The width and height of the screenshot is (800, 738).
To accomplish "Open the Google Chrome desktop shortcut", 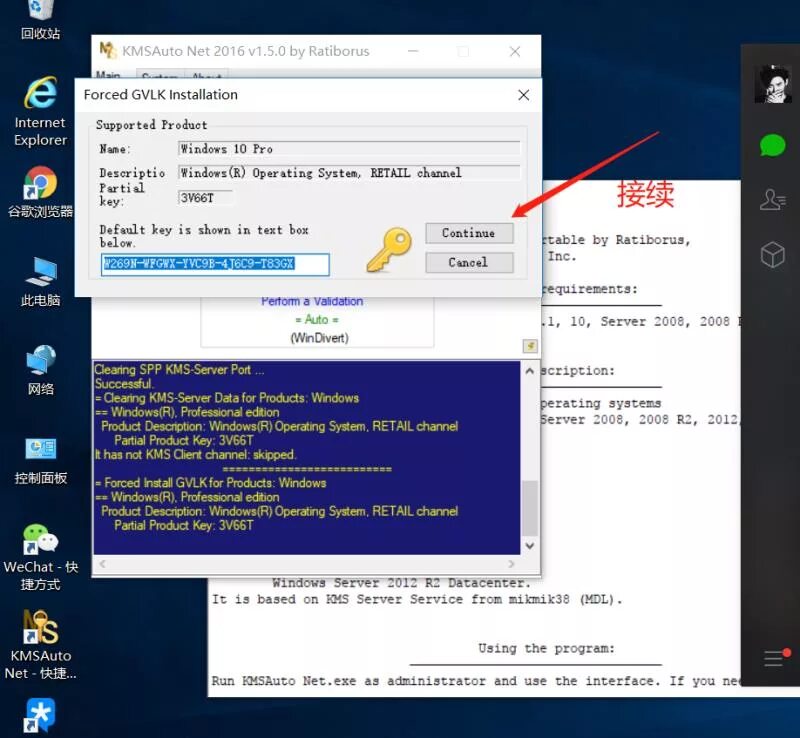I will [x=40, y=192].
